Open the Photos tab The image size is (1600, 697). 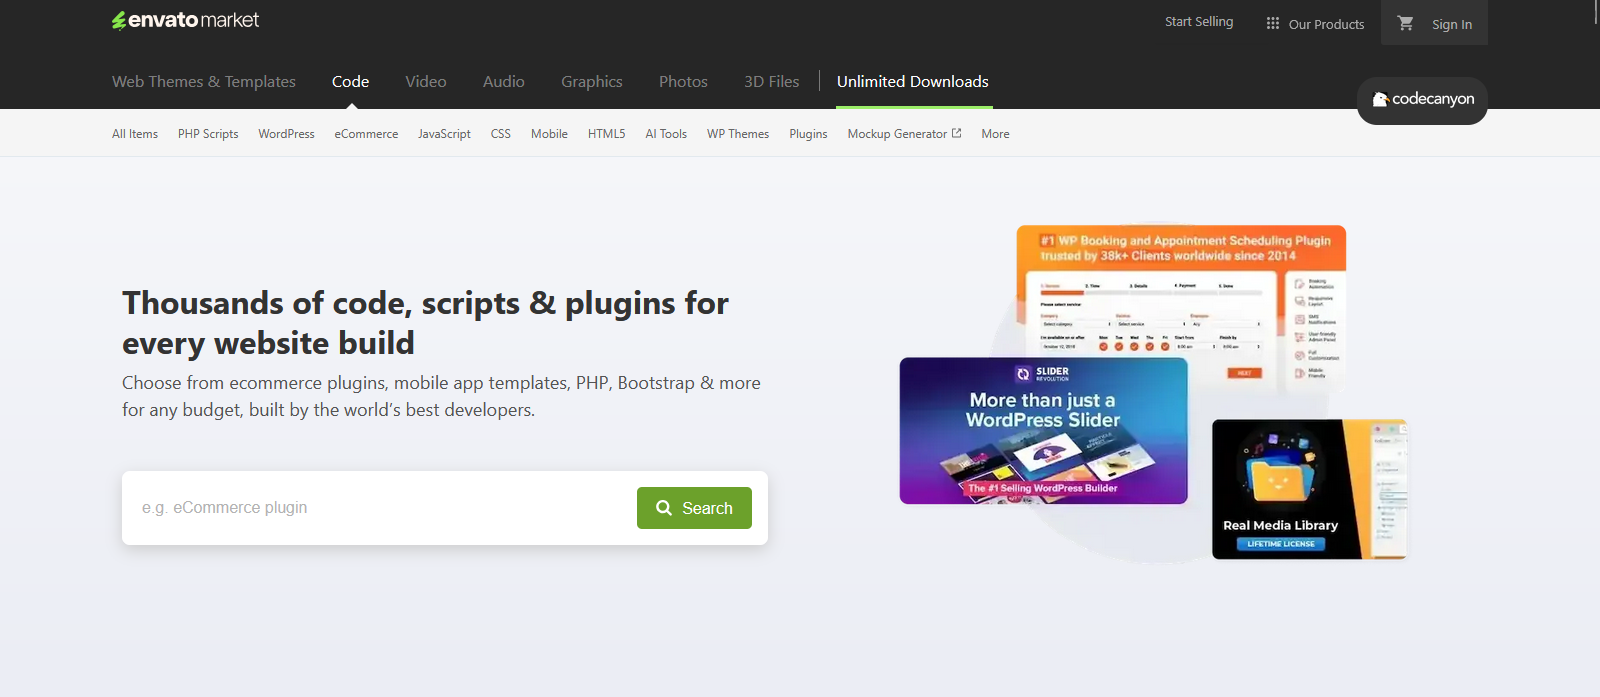[683, 82]
